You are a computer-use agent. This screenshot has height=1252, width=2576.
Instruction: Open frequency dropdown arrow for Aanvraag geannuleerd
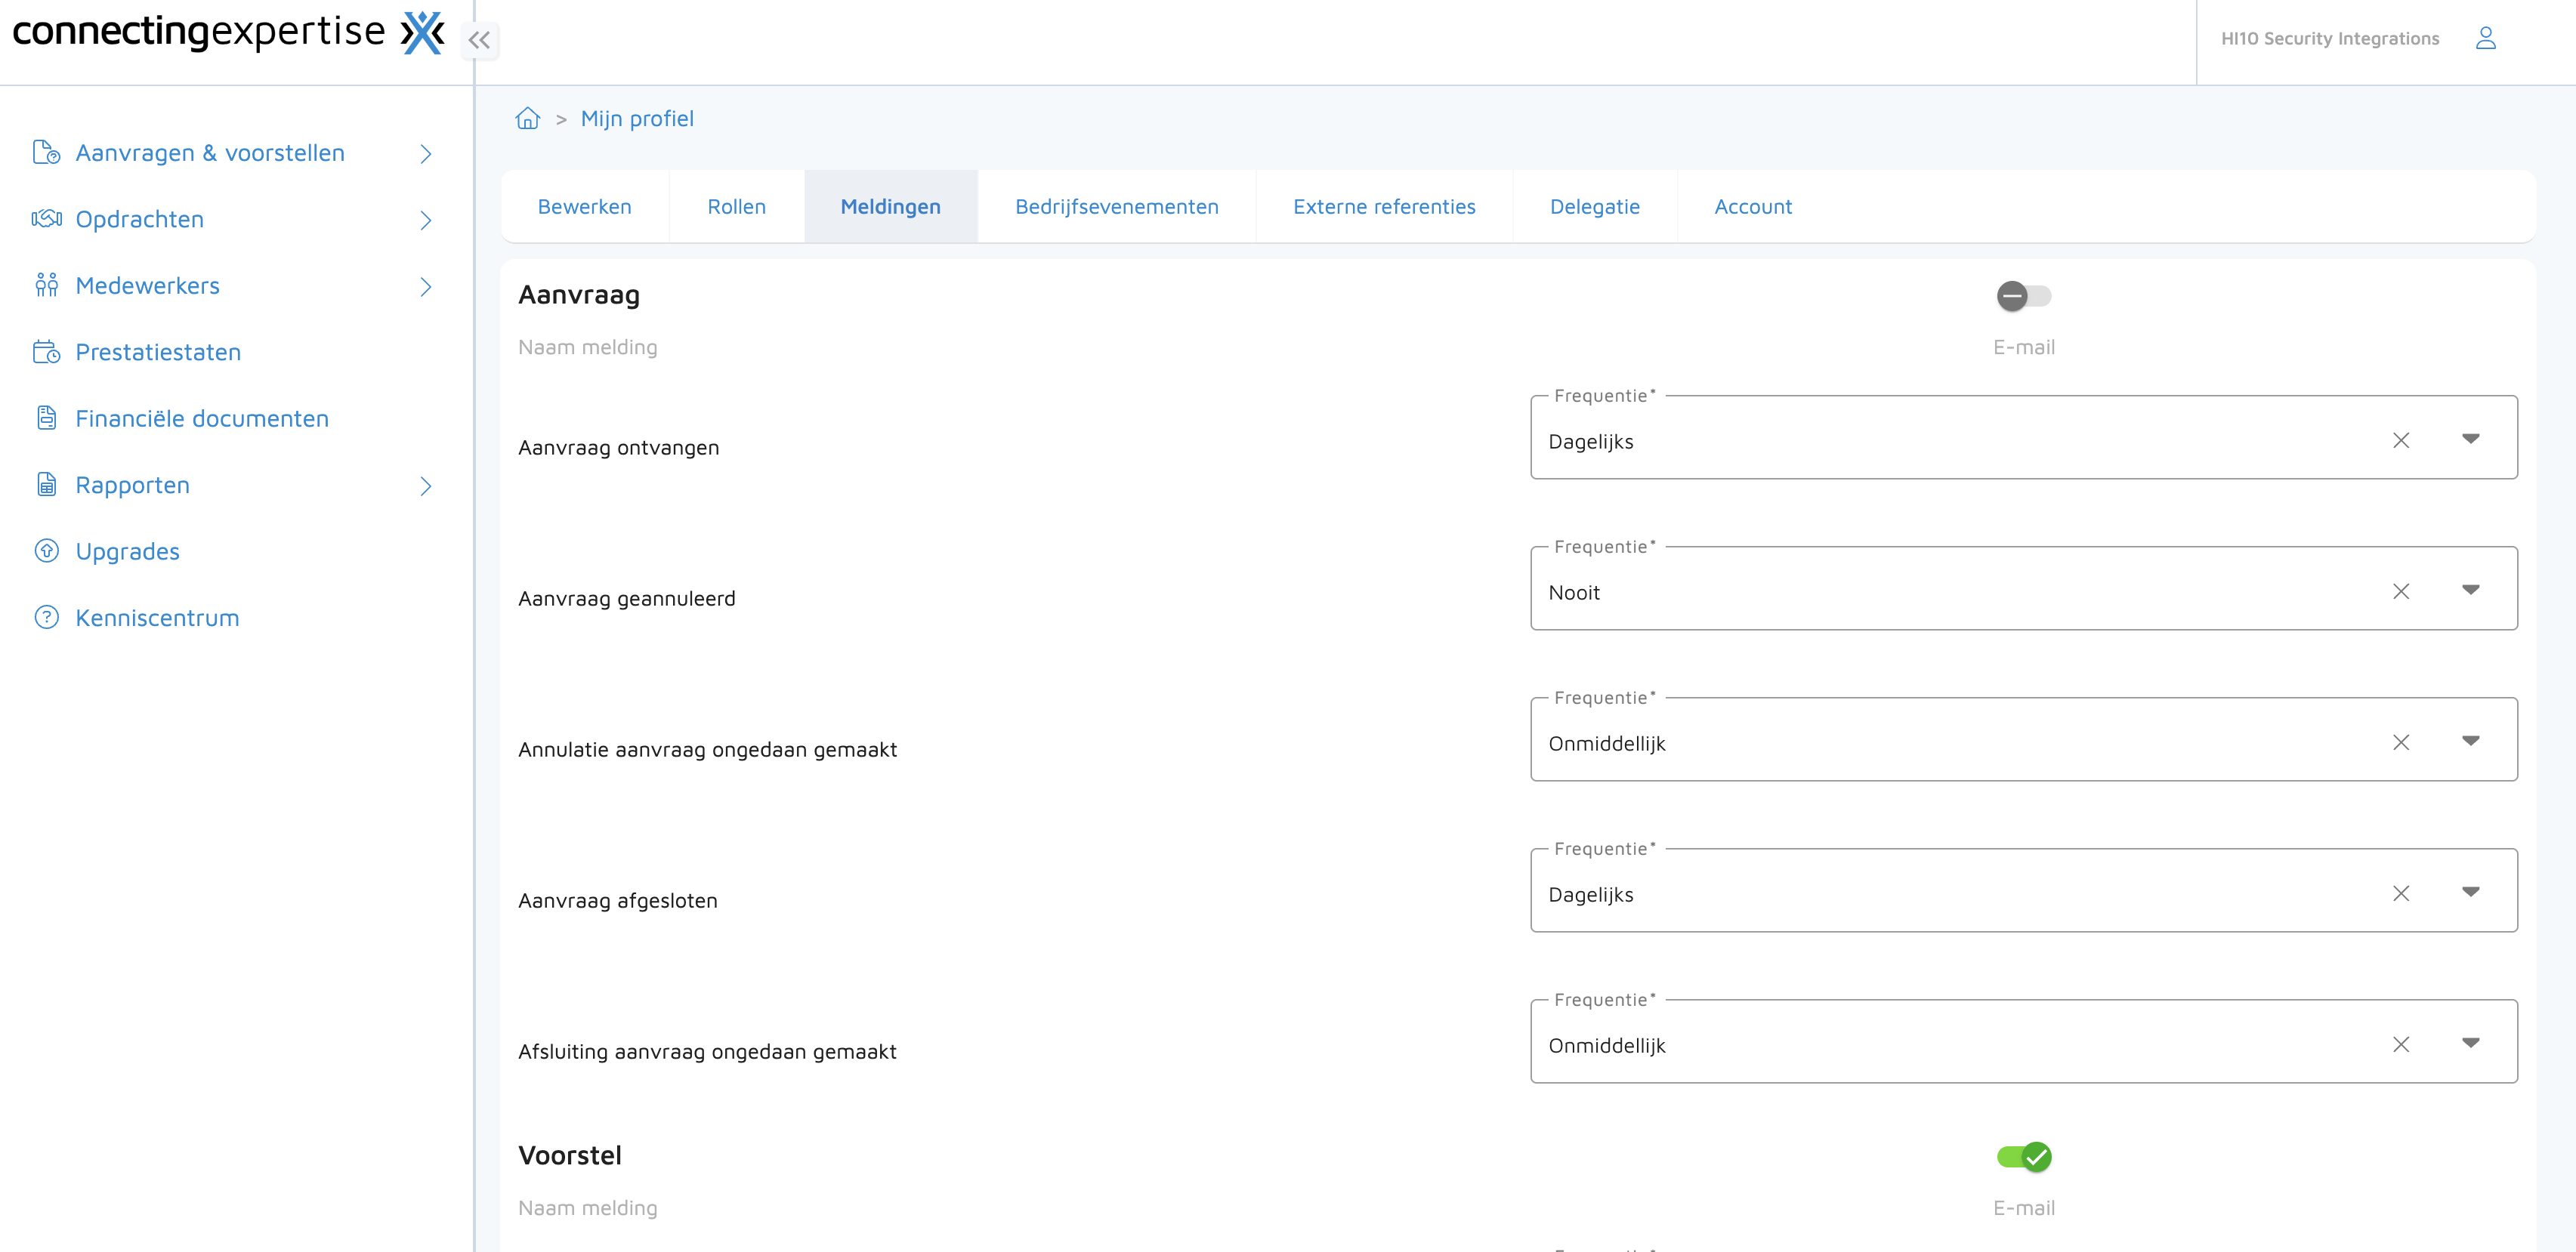click(2471, 590)
